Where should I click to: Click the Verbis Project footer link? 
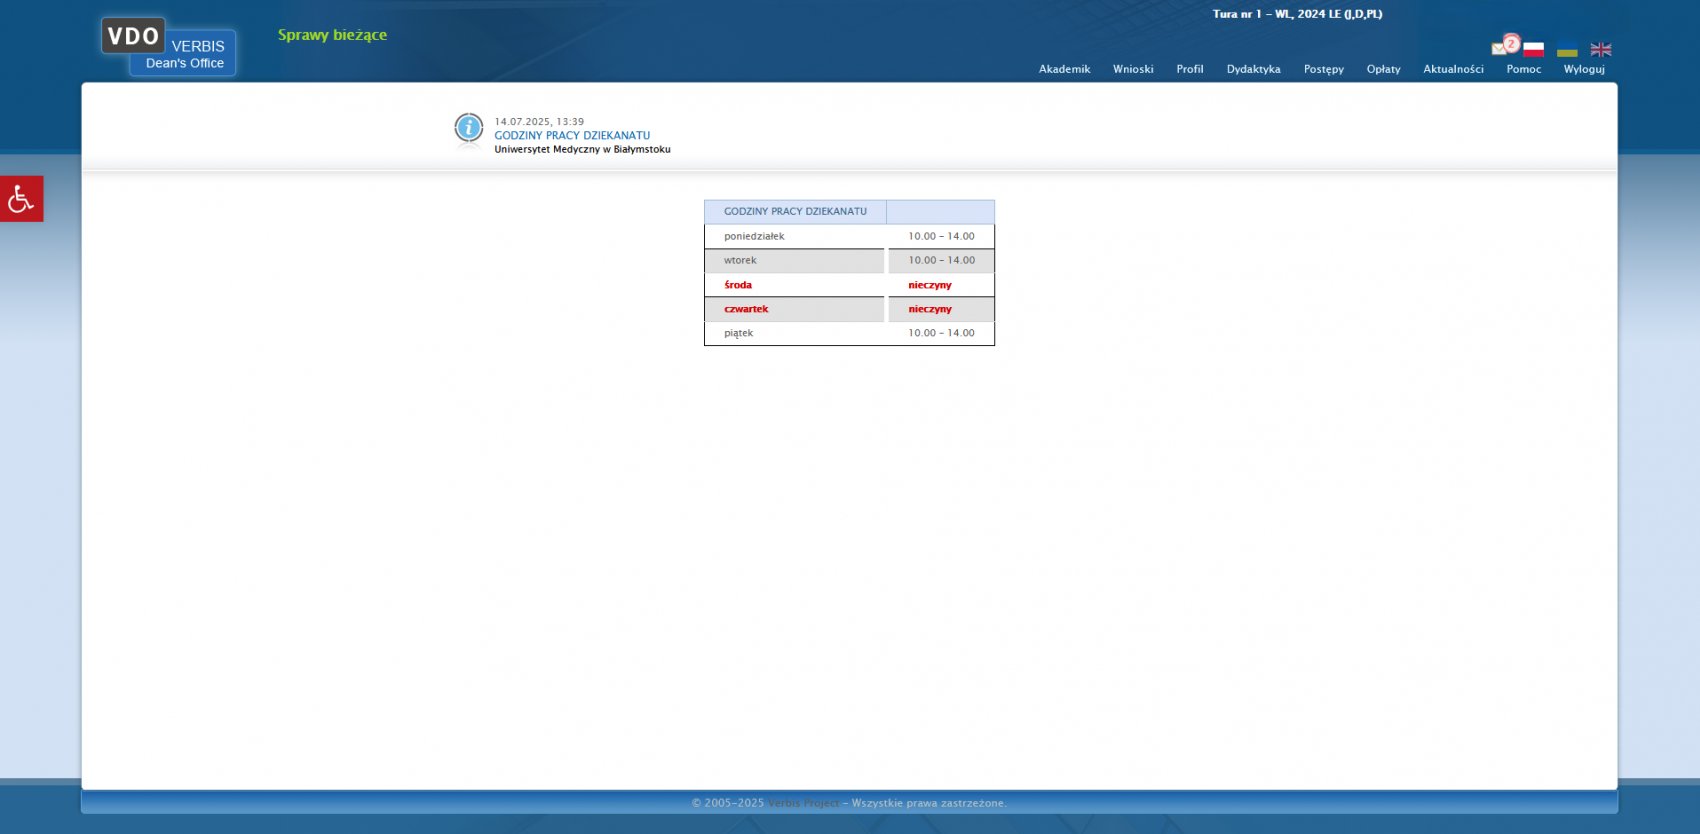803,803
